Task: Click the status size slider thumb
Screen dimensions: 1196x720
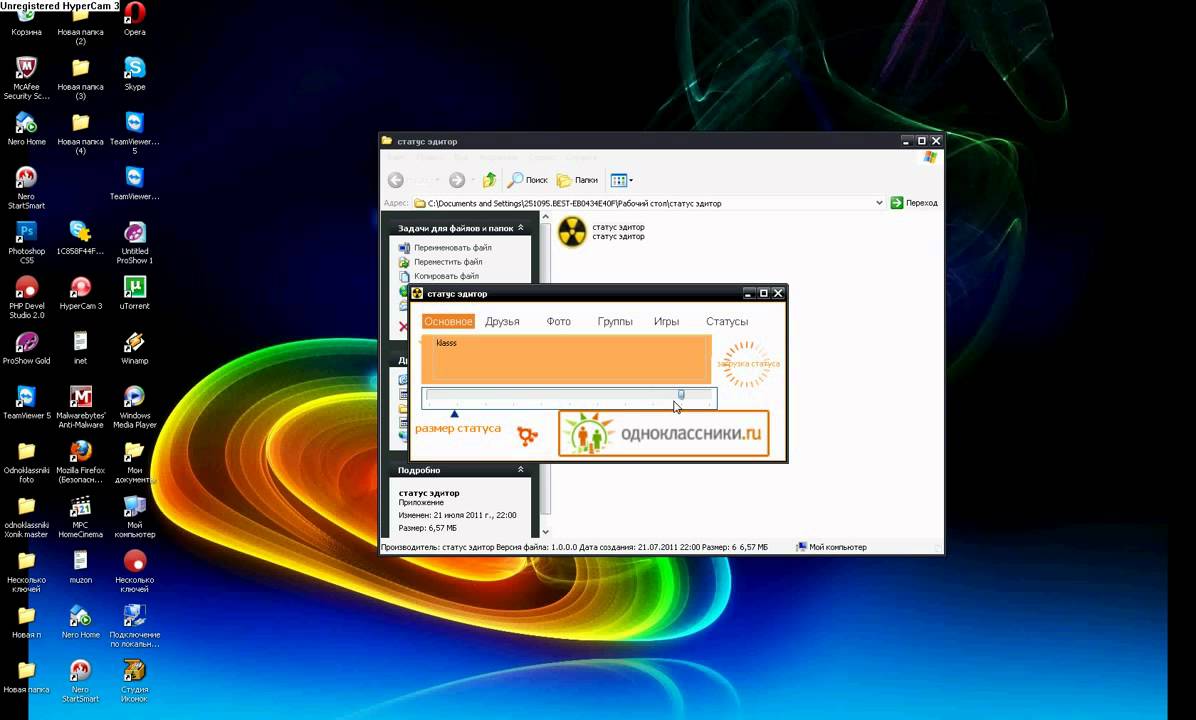Action: pyautogui.click(x=681, y=395)
